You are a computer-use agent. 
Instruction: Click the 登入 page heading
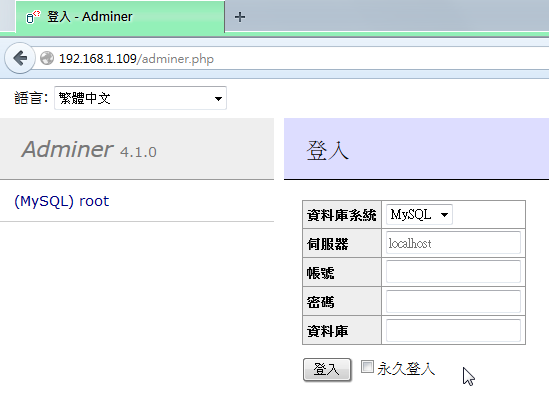(x=327, y=151)
